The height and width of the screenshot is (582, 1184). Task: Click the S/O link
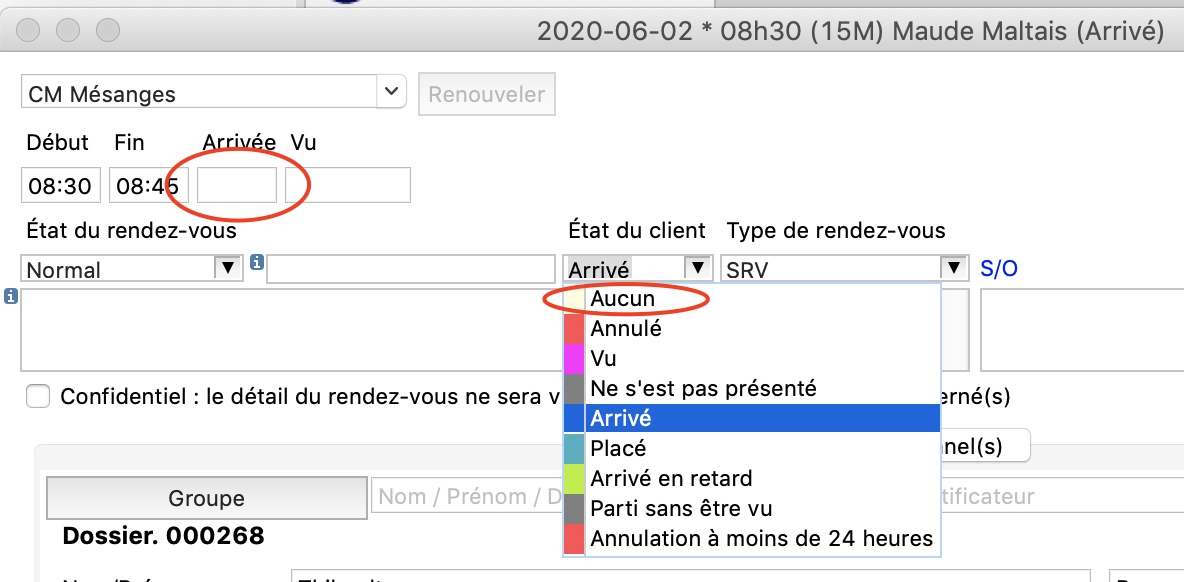coord(999,269)
